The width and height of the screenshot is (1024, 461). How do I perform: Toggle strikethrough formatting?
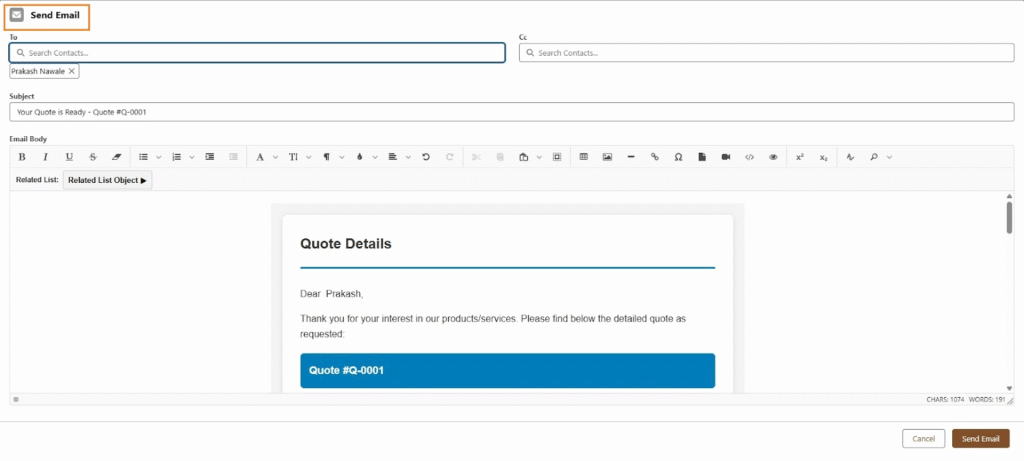click(x=93, y=157)
